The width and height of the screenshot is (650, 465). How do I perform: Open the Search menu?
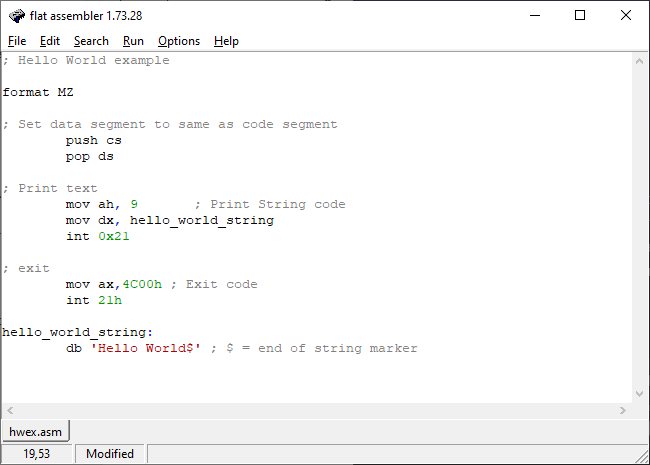(x=91, y=41)
